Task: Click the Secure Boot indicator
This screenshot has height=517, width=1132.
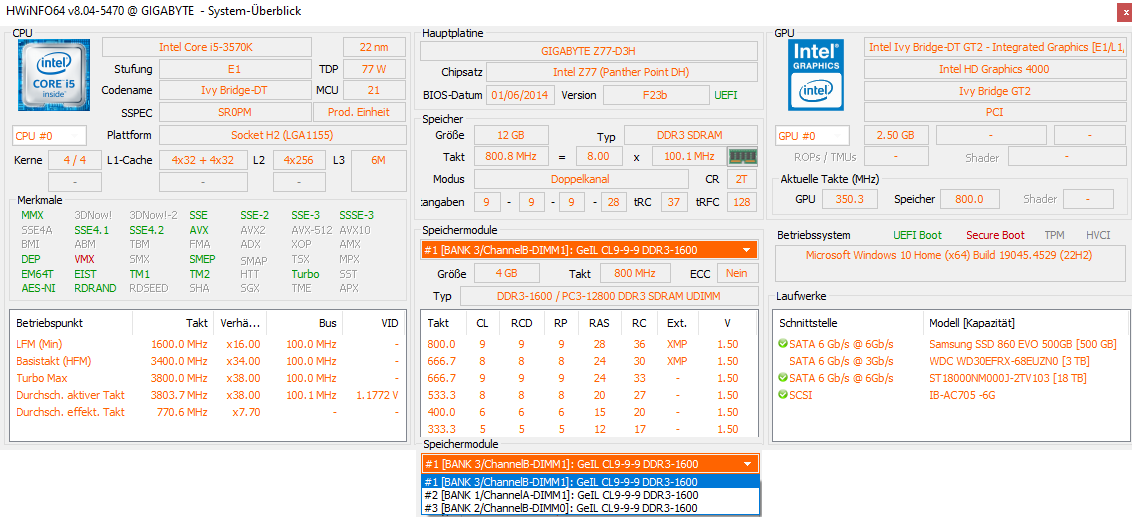Action: tap(995, 235)
